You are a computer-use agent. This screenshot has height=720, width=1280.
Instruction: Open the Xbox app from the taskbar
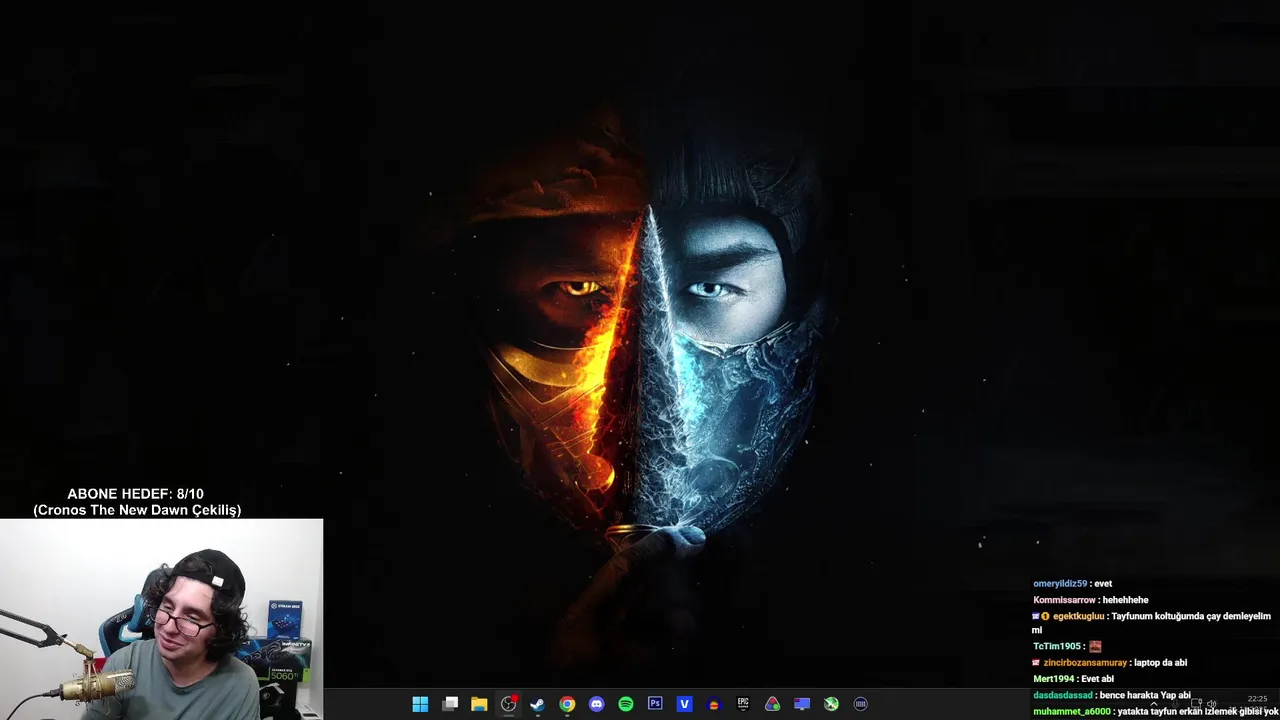click(831, 704)
